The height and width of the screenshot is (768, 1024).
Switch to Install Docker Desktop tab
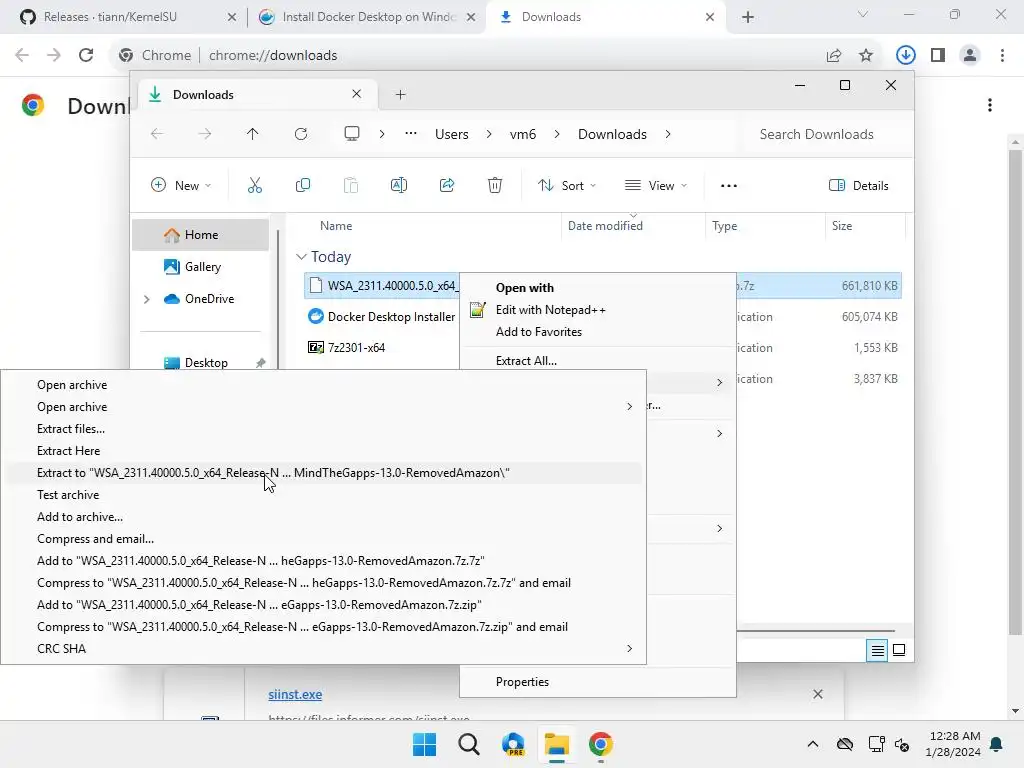coord(366,17)
